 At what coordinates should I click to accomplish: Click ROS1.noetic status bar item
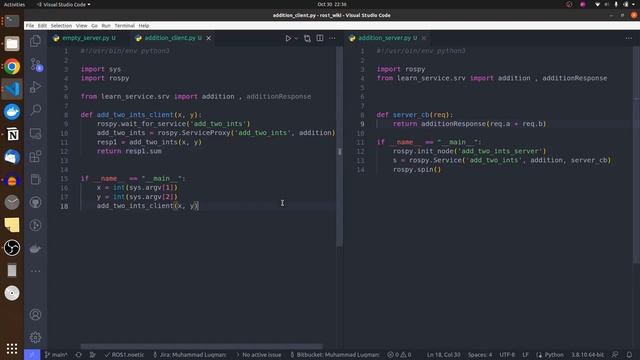click(124, 355)
